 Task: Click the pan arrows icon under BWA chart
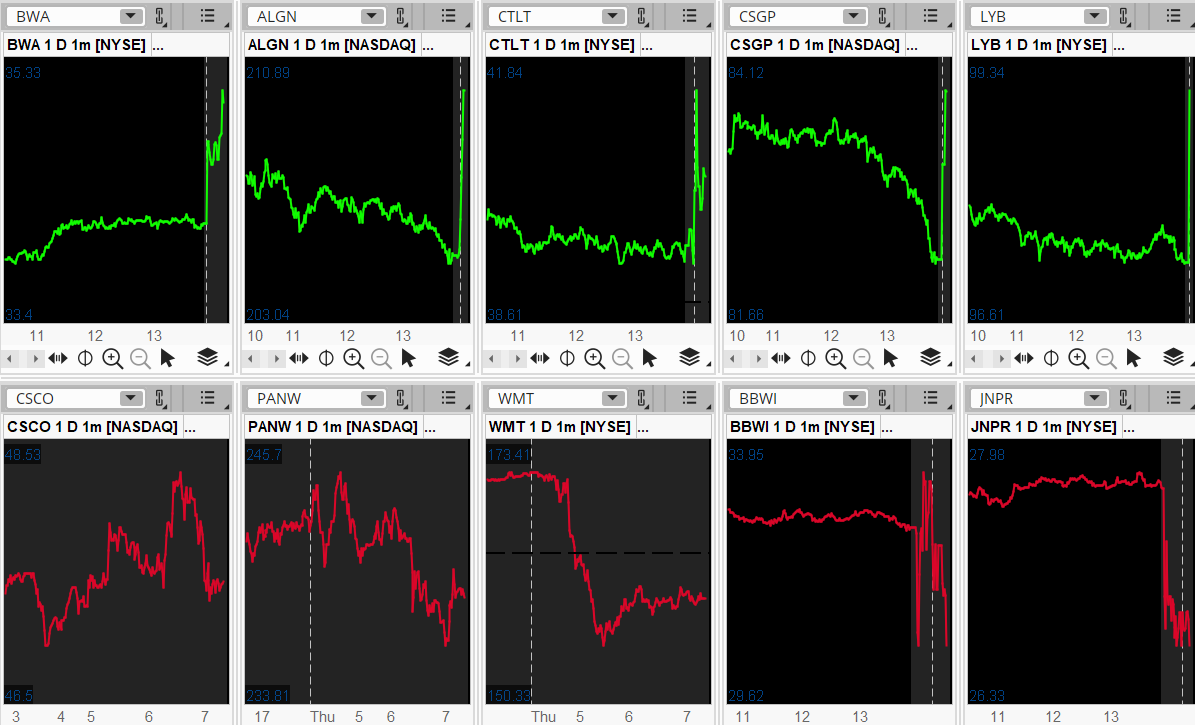(58, 358)
